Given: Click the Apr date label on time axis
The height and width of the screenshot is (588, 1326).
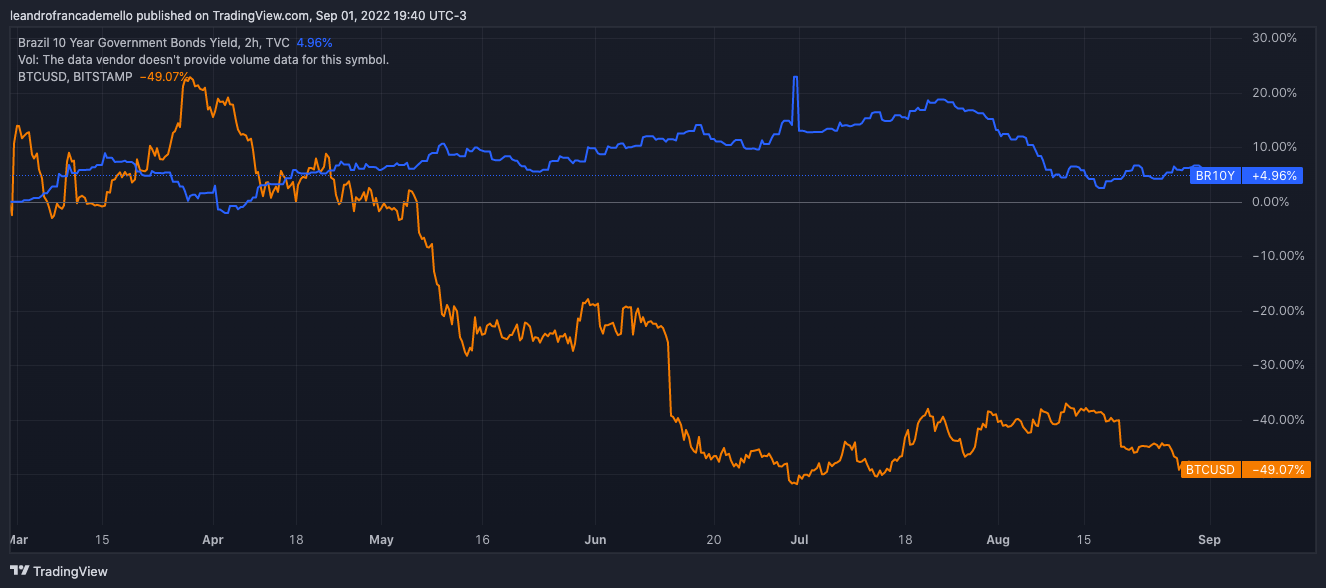Looking at the screenshot, I should (x=212, y=540).
